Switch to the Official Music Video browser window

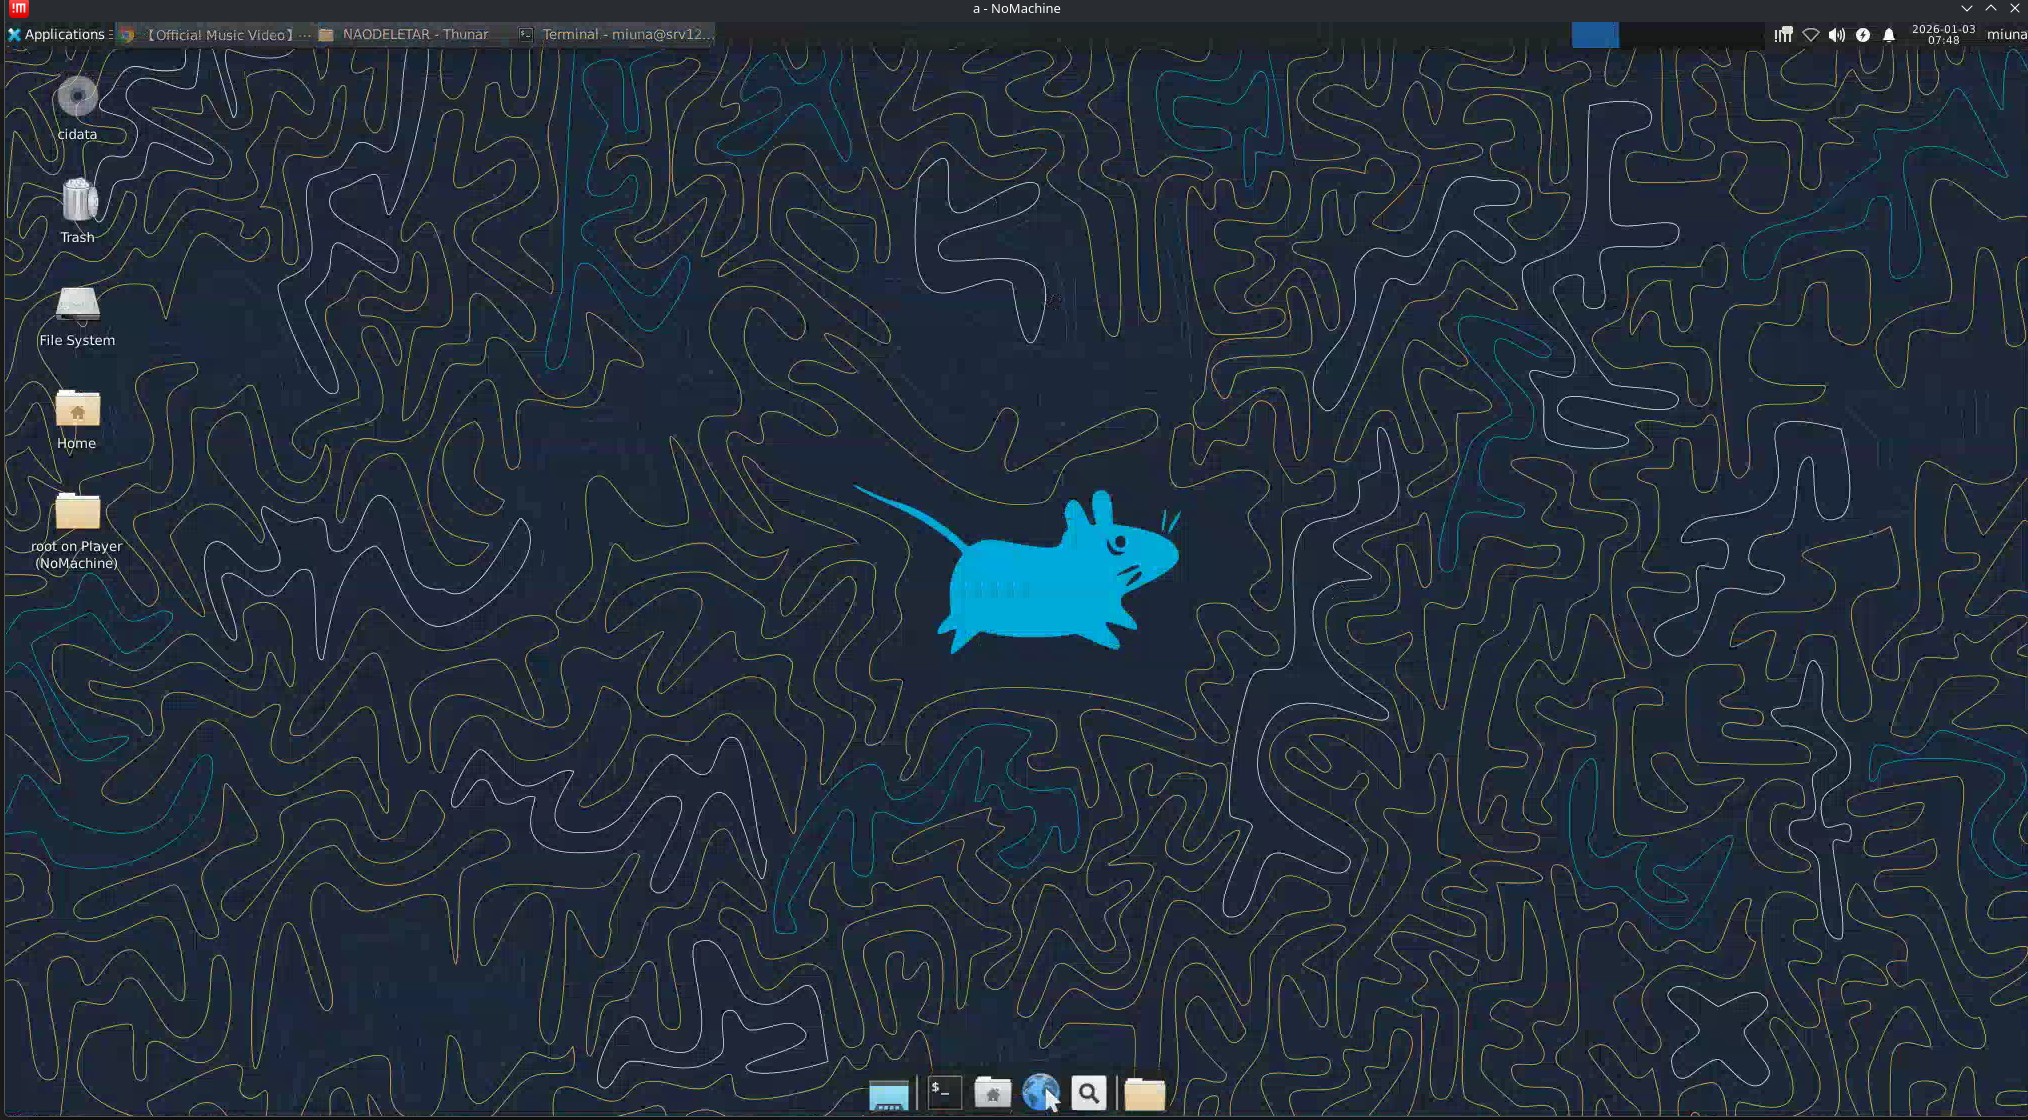217,34
